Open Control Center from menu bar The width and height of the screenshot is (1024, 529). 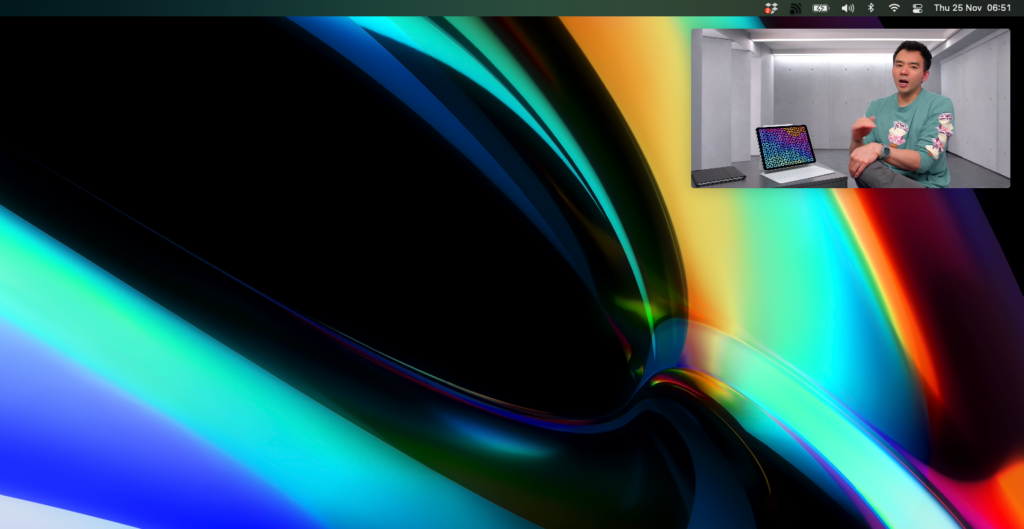(918, 8)
